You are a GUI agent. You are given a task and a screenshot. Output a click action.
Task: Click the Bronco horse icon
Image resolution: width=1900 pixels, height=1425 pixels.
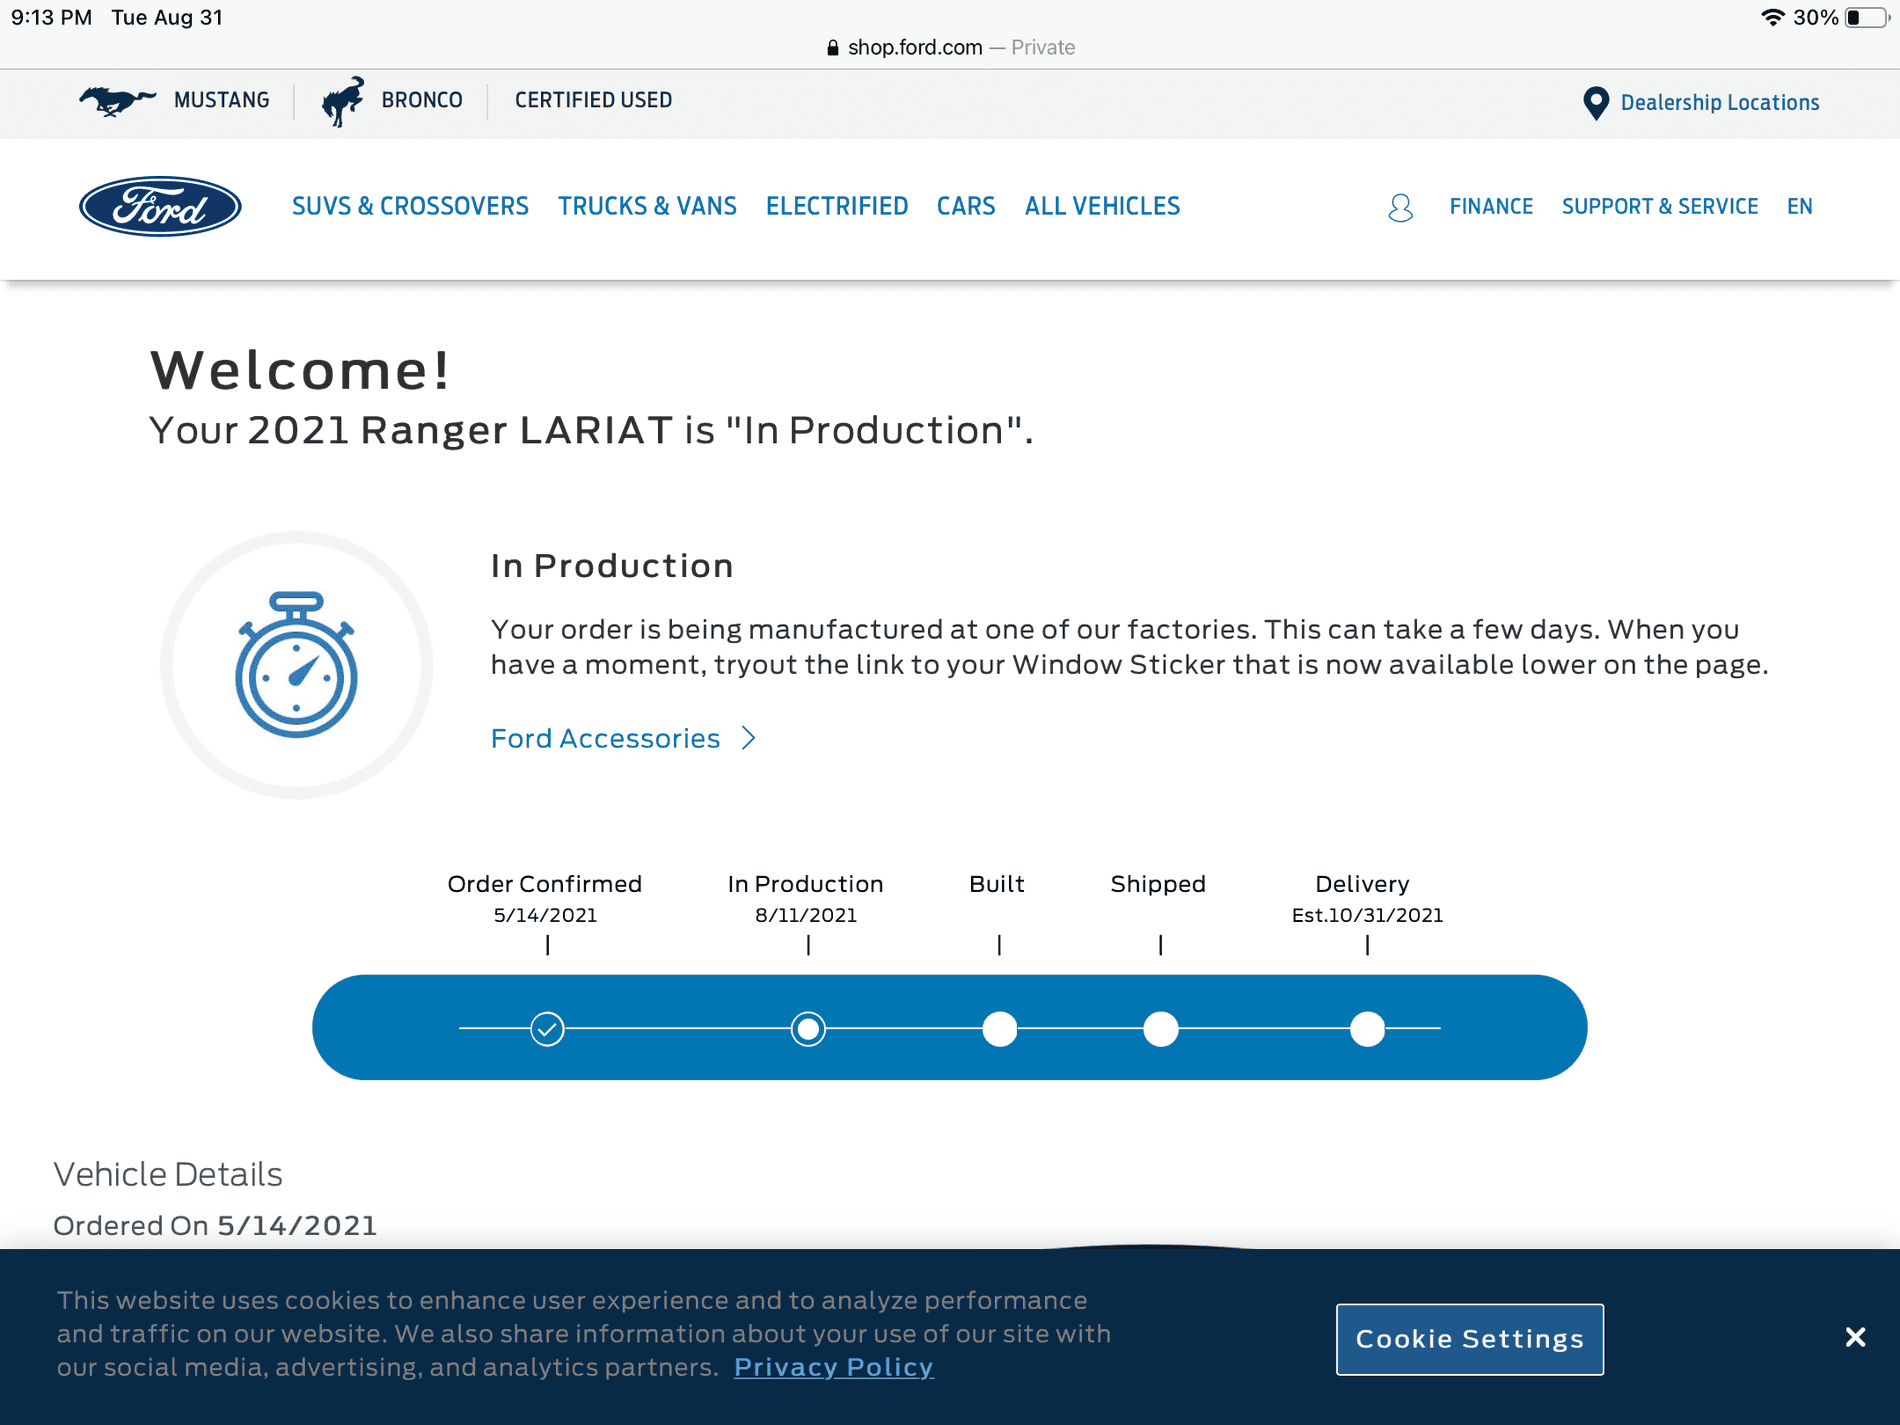pyautogui.click(x=342, y=101)
